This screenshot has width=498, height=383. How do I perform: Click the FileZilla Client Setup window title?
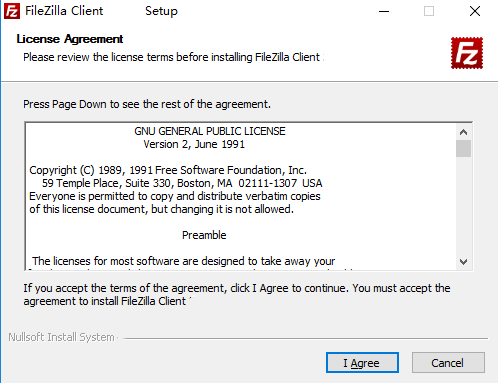pos(101,11)
